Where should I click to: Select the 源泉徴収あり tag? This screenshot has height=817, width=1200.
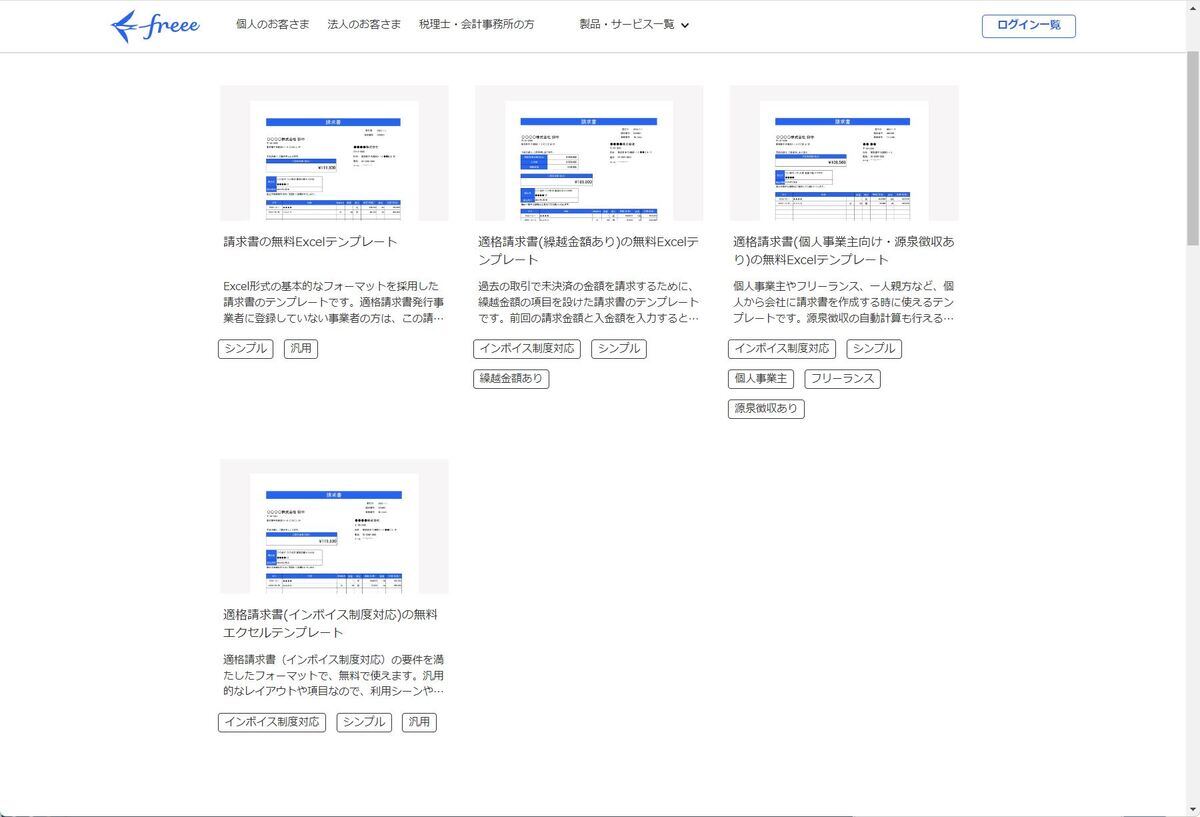coord(766,409)
